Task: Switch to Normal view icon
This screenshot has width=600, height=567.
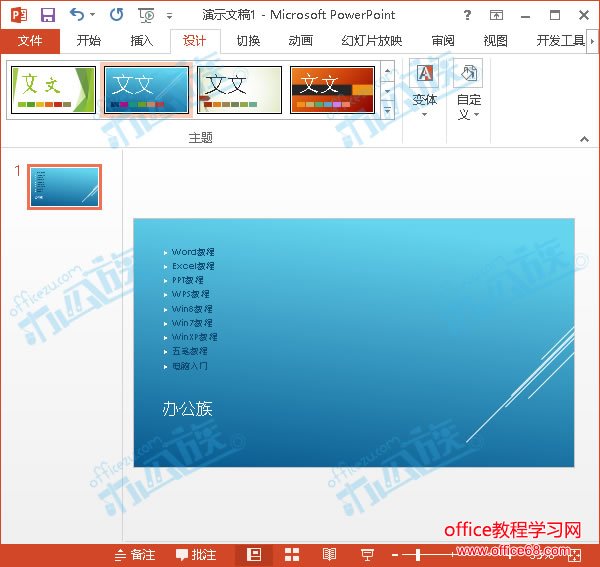Action: click(254, 555)
